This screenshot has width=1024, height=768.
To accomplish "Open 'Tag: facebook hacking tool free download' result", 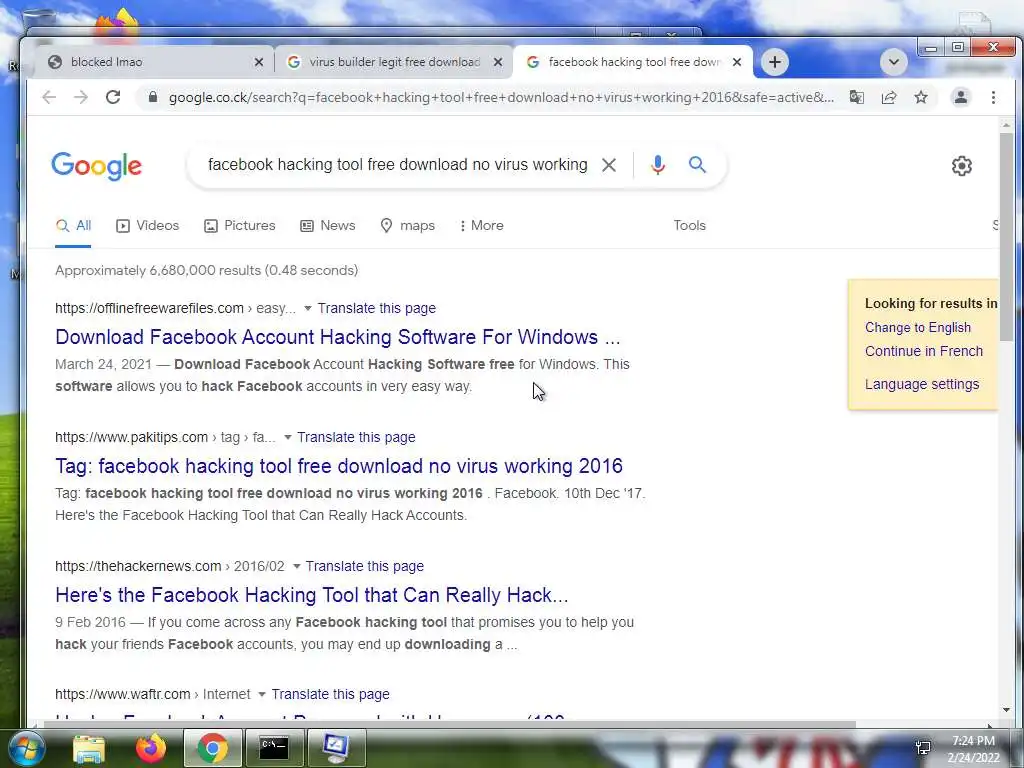I will [x=339, y=466].
